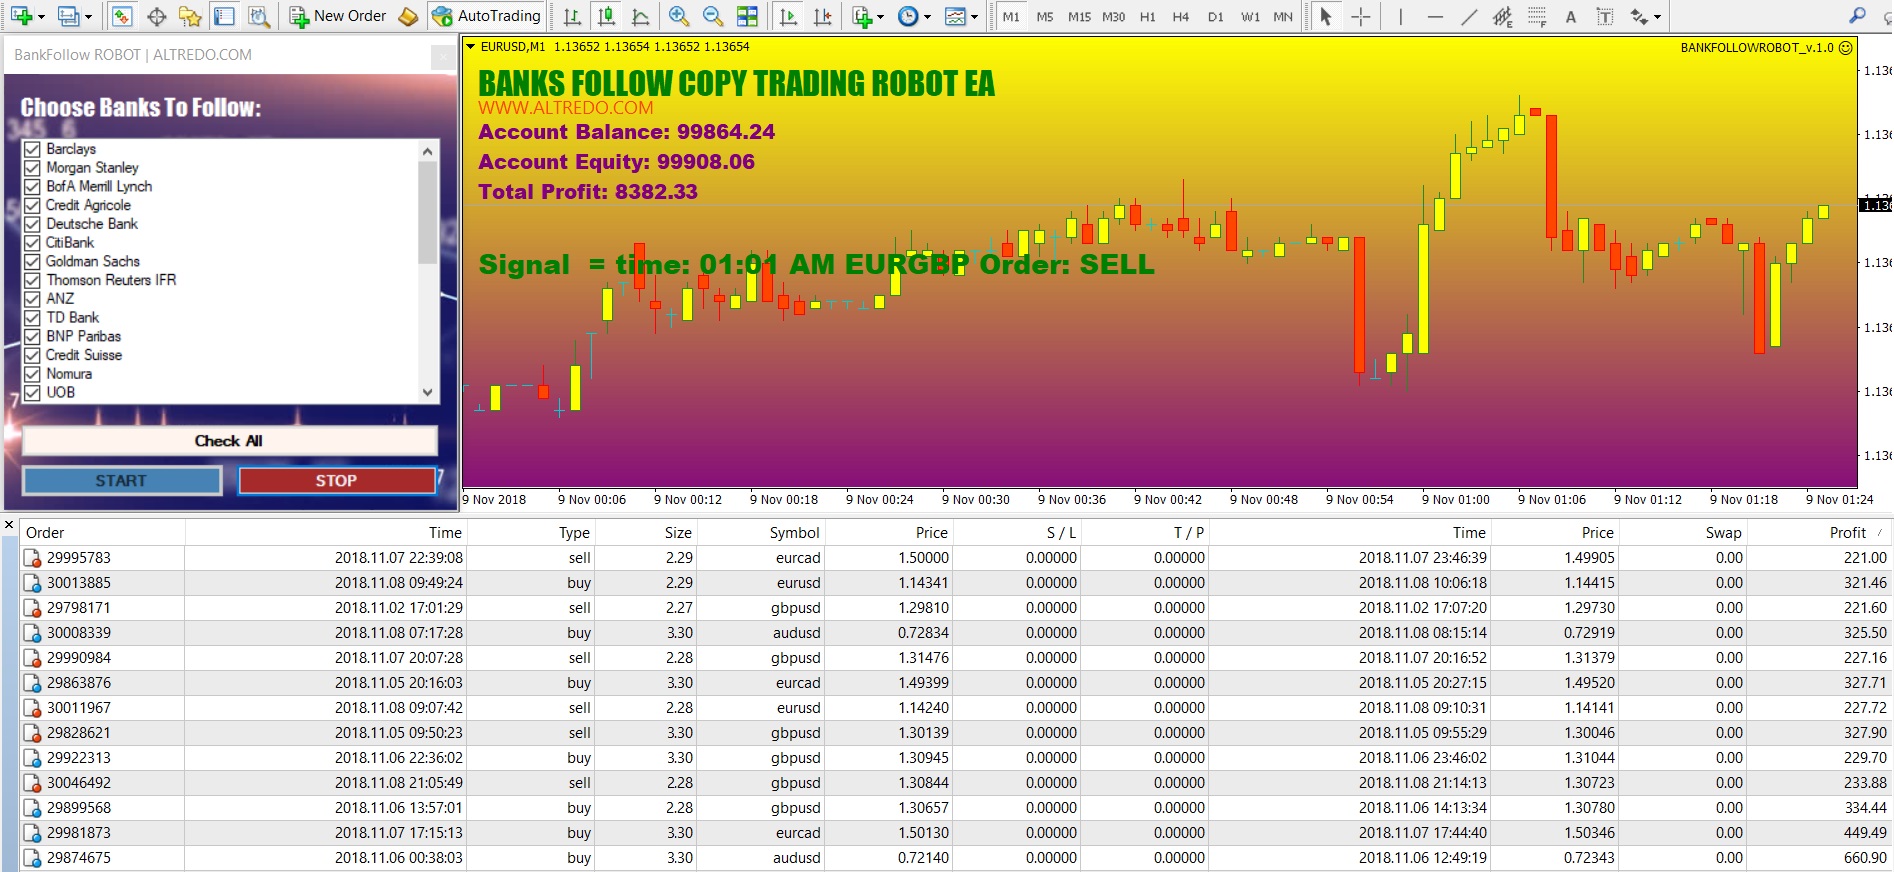Toggle the Deutsche Bank checkbox

pos(32,224)
